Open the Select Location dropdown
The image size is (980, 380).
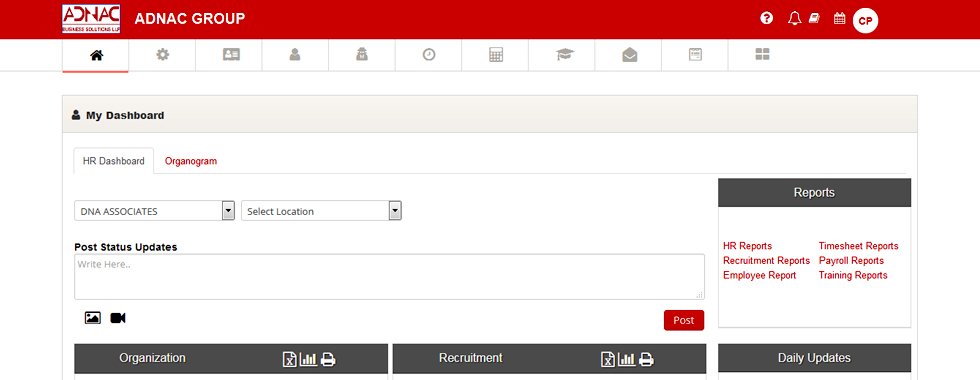tap(321, 211)
